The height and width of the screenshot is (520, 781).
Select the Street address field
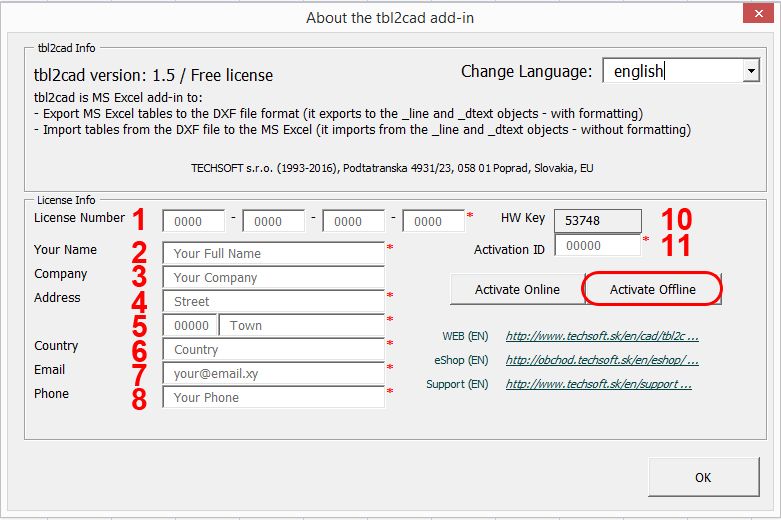(x=273, y=302)
